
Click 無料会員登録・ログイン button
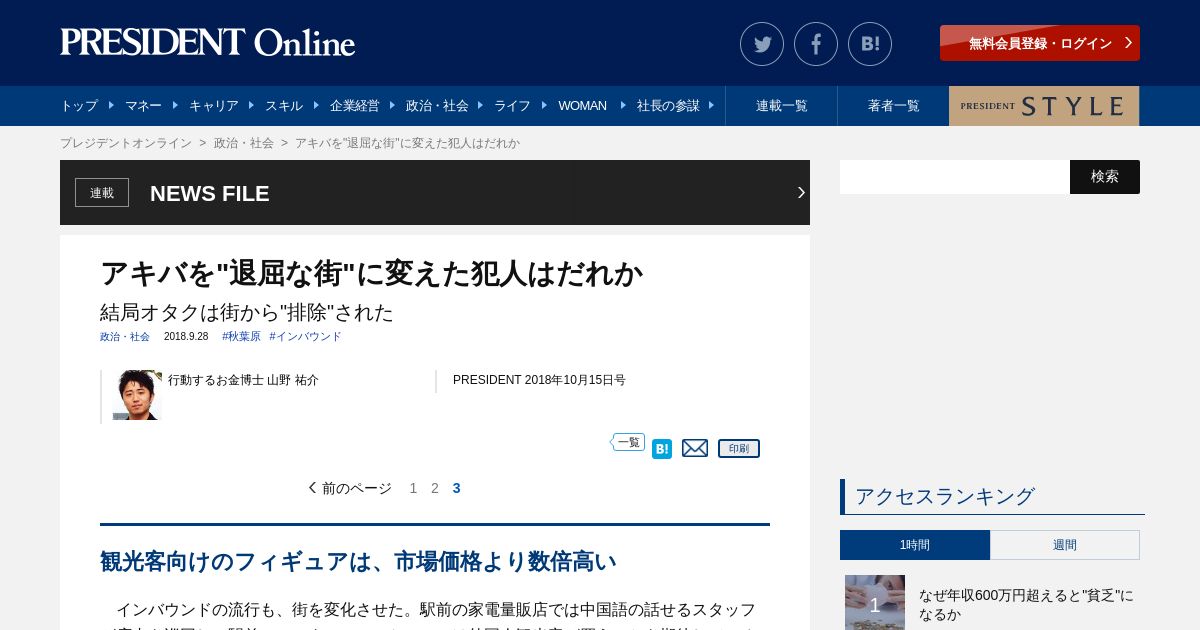point(1040,43)
